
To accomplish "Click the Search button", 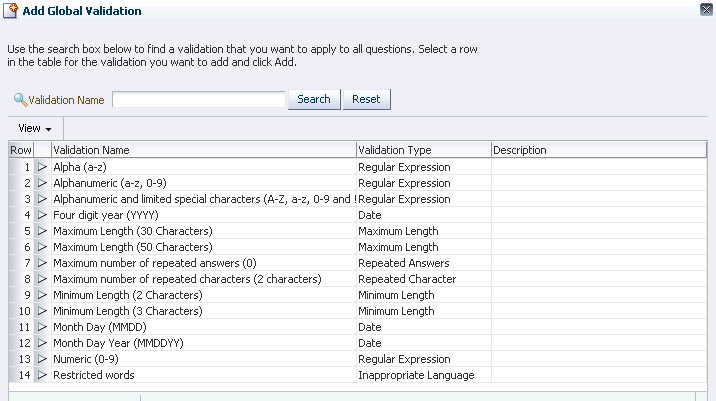I will pyautogui.click(x=314, y=99).
